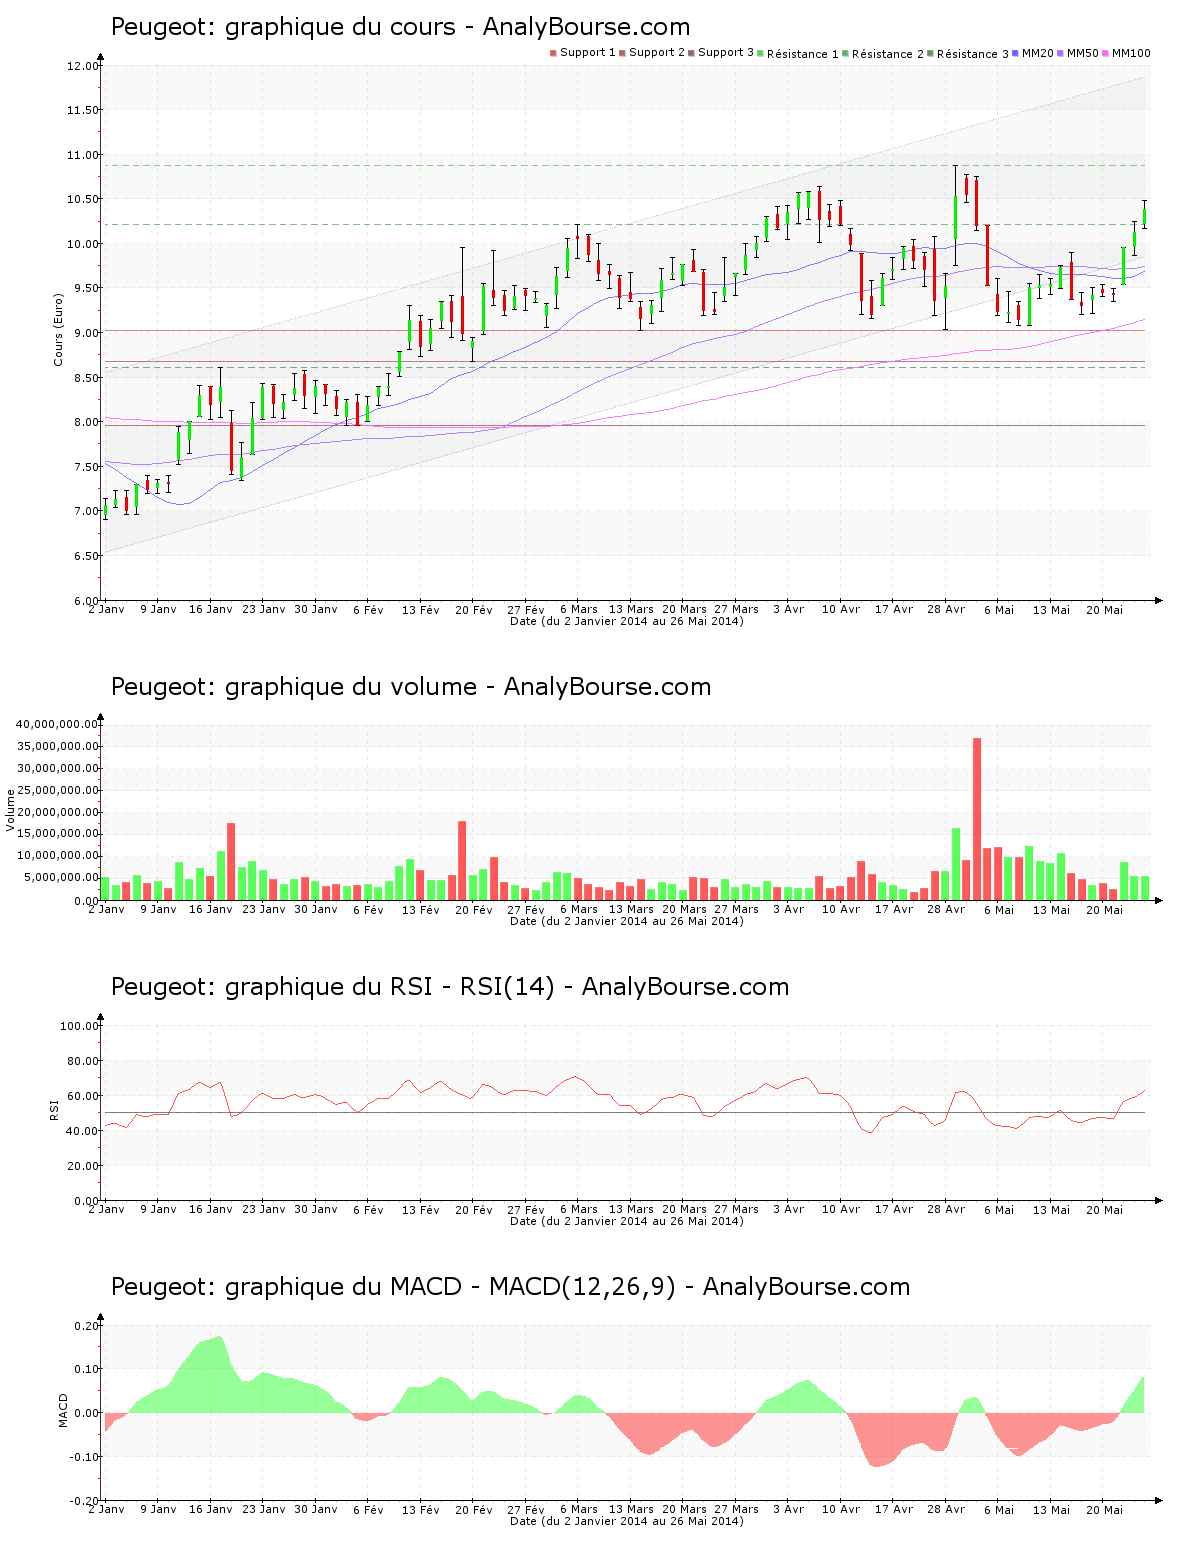Click '2 Janv' date on price chart
Viewport: 1200px width, 1550px height.
[107, 609]
